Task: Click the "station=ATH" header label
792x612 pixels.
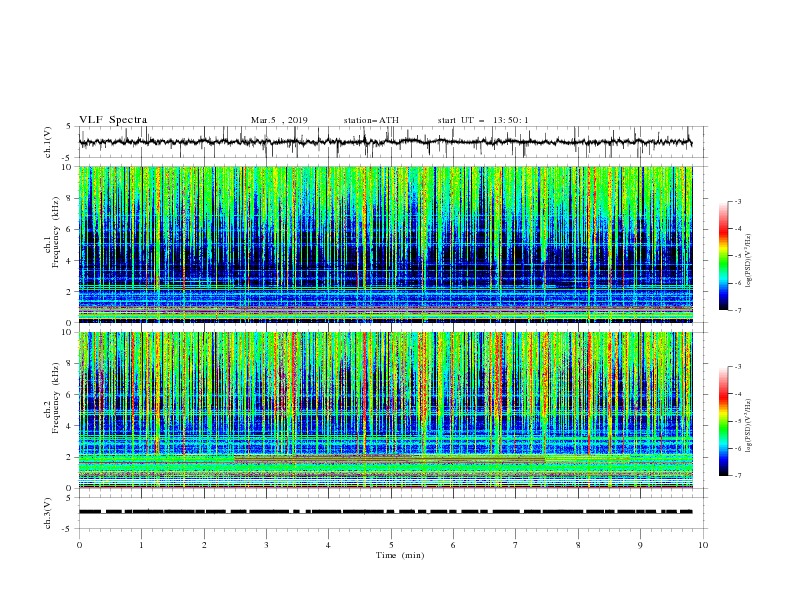Action: (x=371, y=120)
